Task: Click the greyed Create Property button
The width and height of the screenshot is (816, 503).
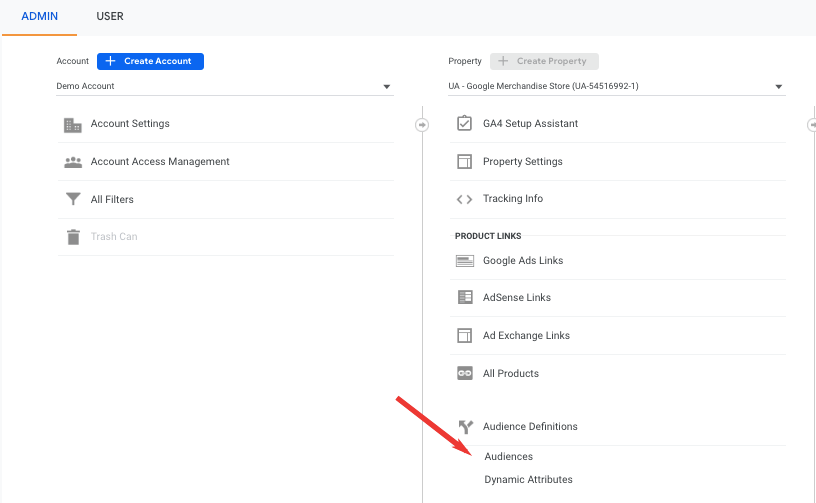Action: [544, 61]
